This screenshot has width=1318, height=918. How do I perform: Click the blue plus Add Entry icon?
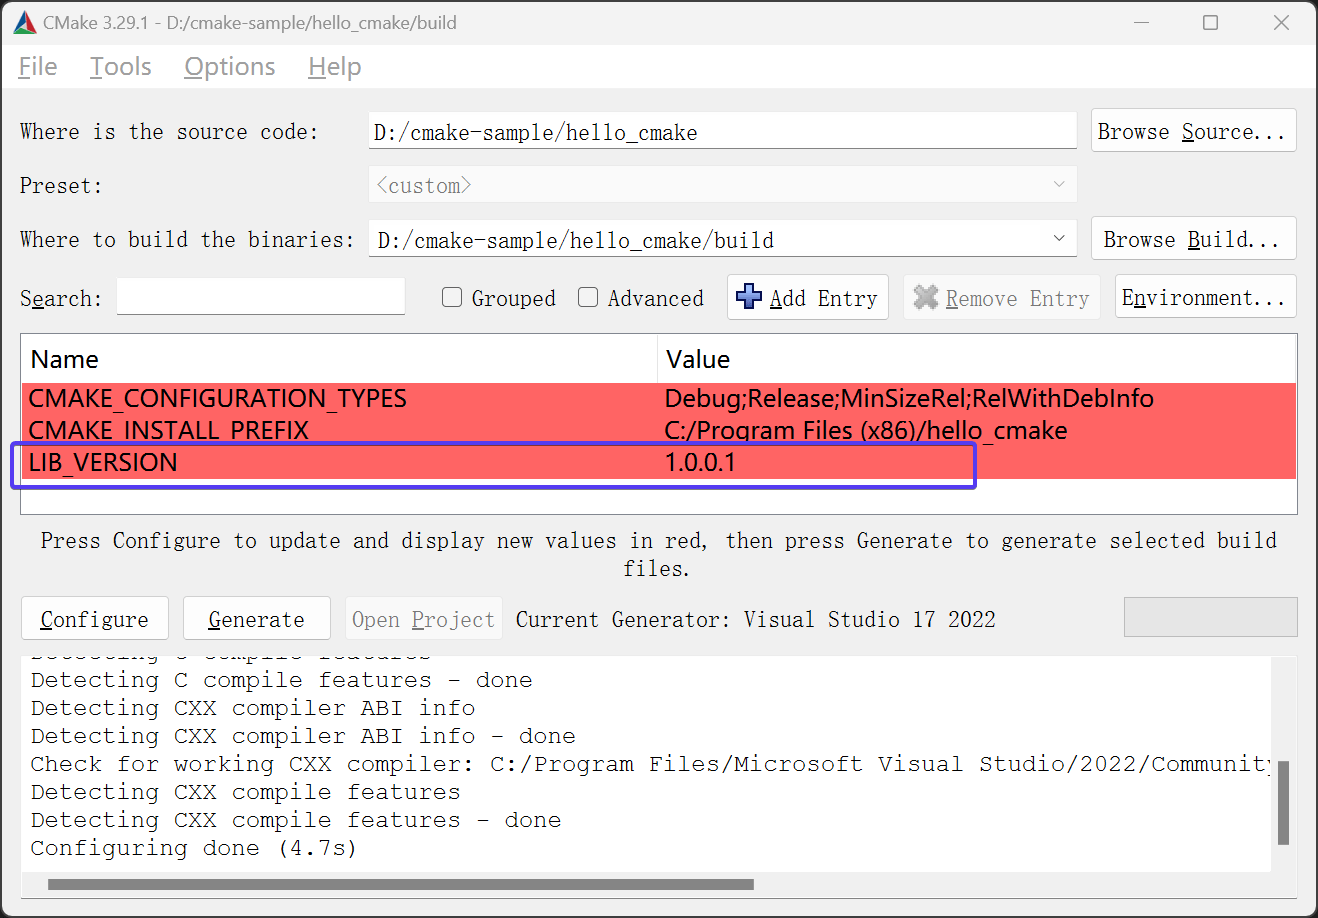click(749, 297)
